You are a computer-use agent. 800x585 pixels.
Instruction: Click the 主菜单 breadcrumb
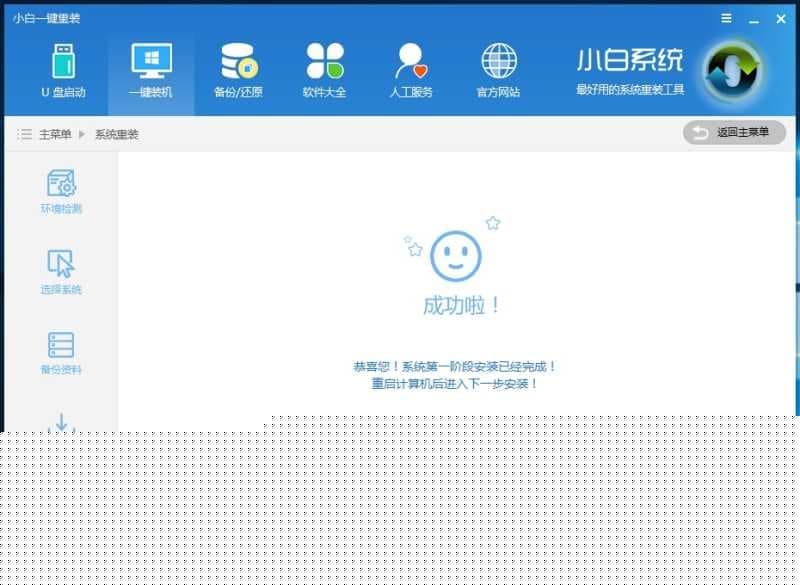(x=55, y=135)
